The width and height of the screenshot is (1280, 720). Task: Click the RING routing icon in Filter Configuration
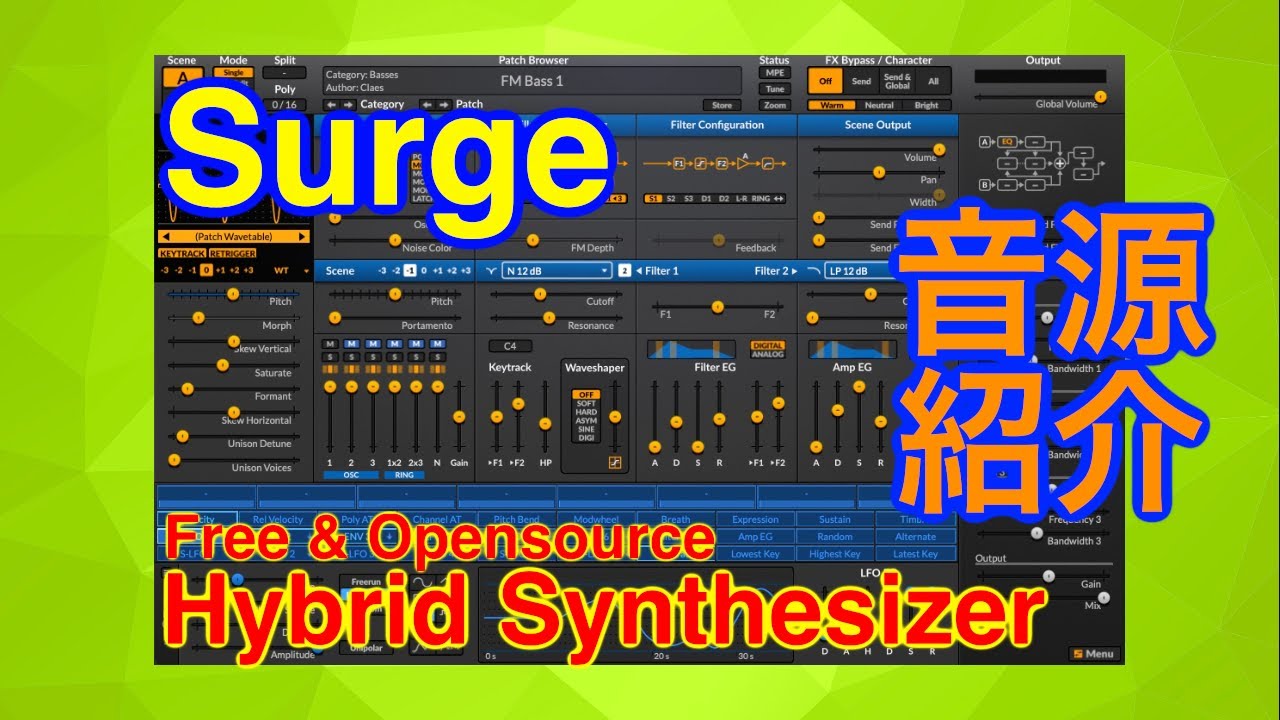[760, 199]
